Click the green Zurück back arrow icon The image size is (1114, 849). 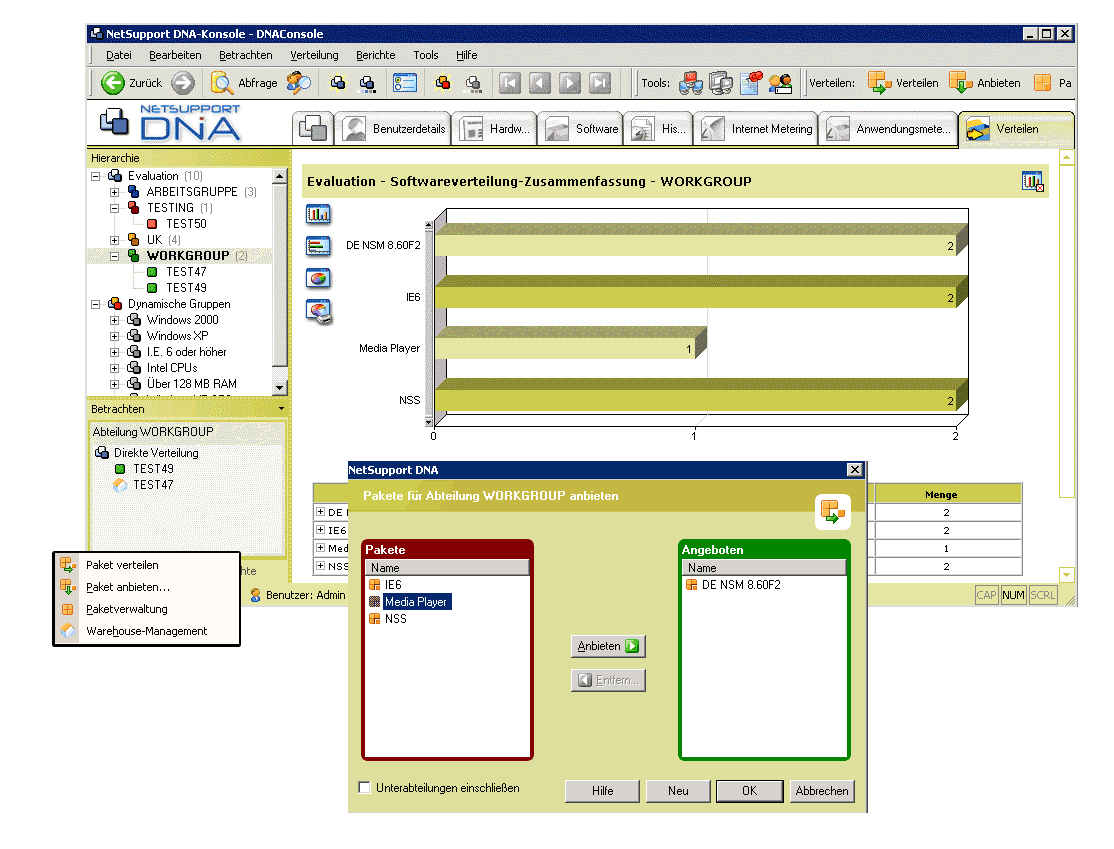[112, 83]
